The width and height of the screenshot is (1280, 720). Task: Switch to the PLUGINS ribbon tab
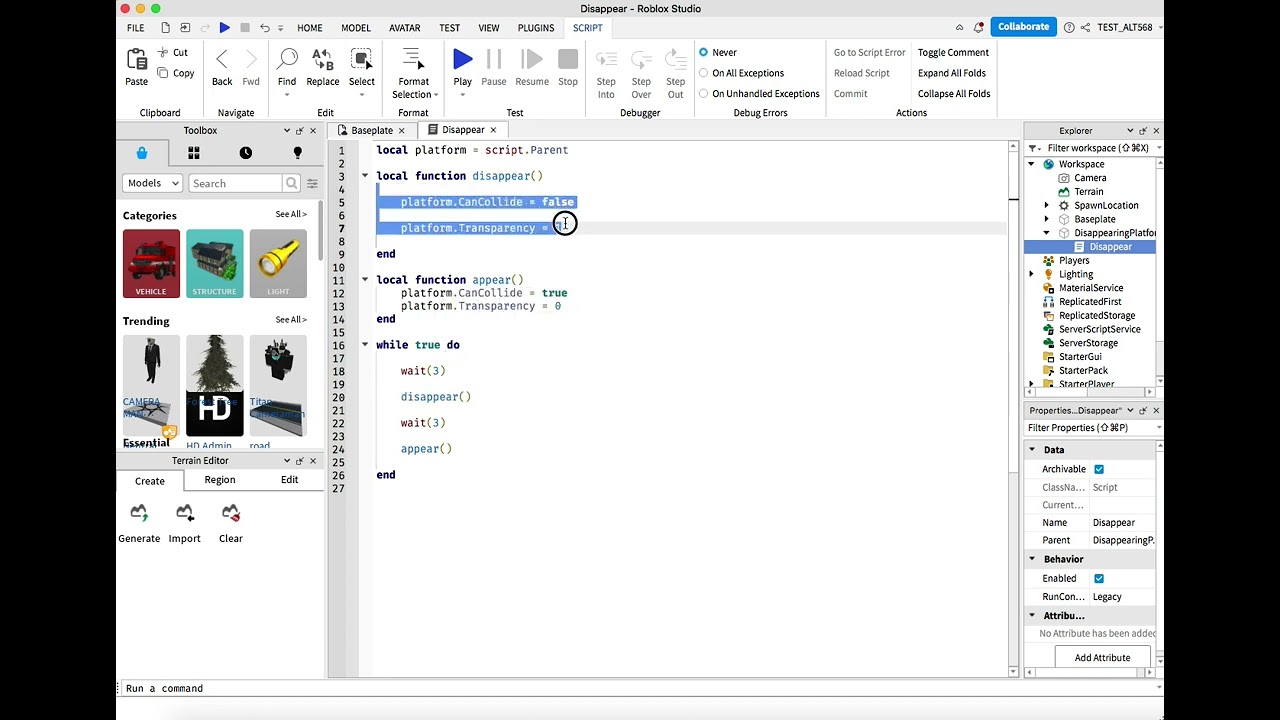tap(536, 28)
